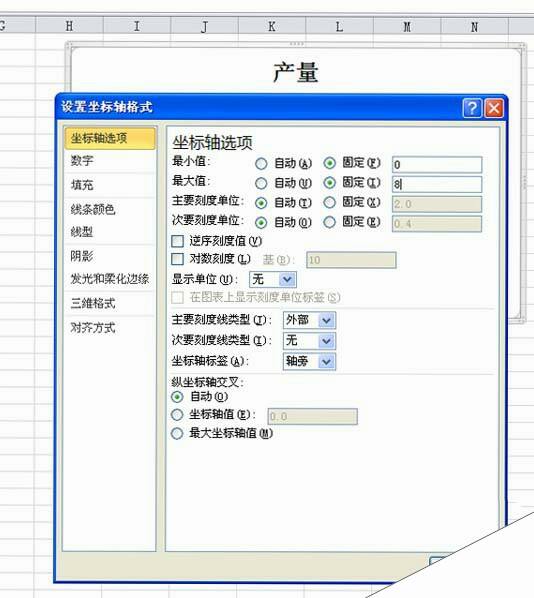Click the 最大值 input field
This screenshot has height=598, width=534.
437,185
